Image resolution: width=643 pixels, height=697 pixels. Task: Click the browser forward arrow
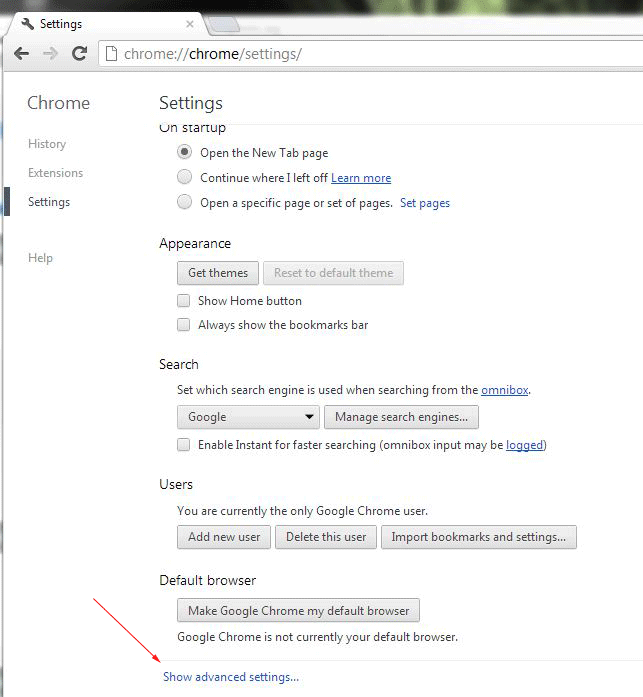pyautogui.click(x=50, y=53)
